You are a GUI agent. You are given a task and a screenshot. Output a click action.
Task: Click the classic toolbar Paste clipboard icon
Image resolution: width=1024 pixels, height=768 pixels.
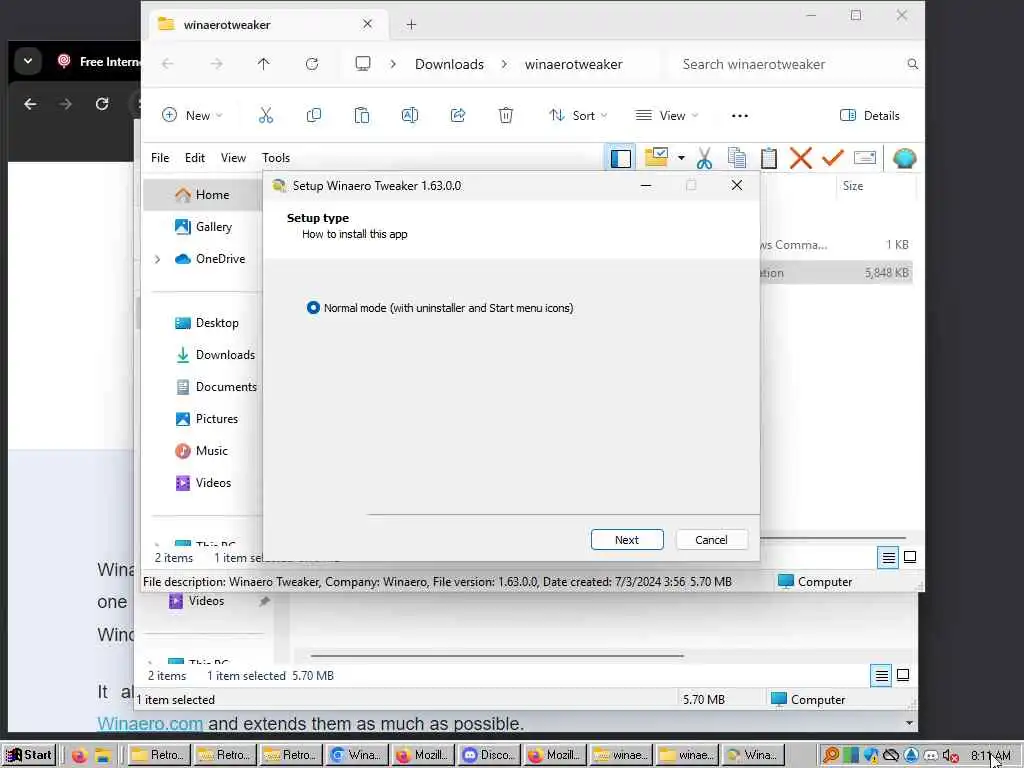(769, 158)
